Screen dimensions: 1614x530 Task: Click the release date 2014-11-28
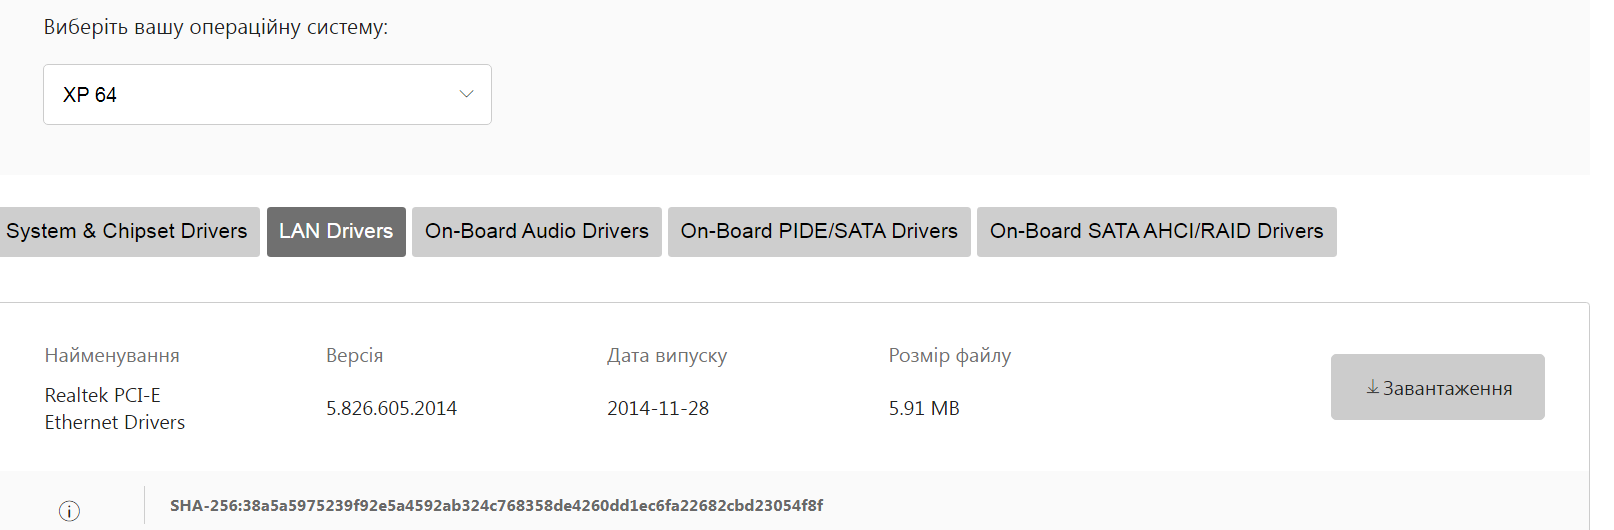(658, 409)
